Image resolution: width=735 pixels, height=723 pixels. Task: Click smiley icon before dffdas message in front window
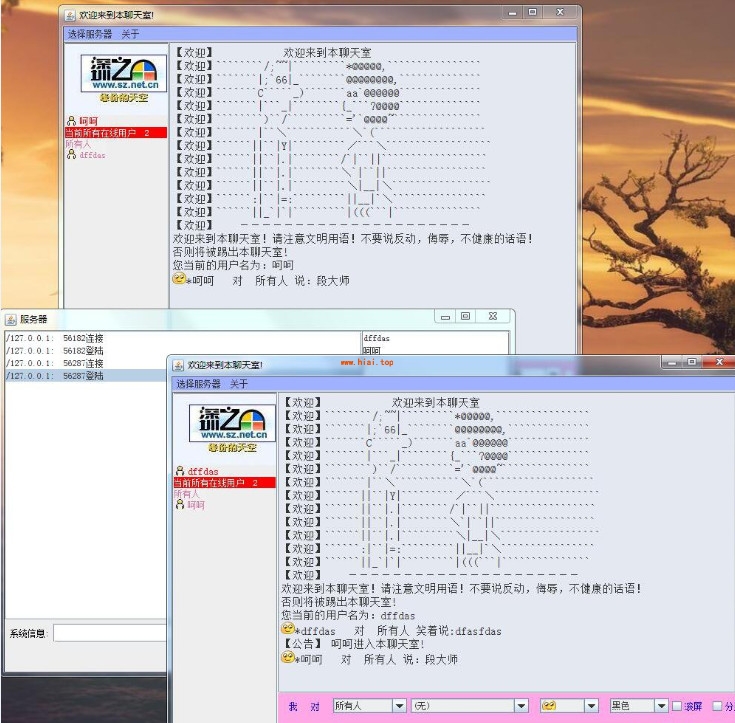coord(288,628)
